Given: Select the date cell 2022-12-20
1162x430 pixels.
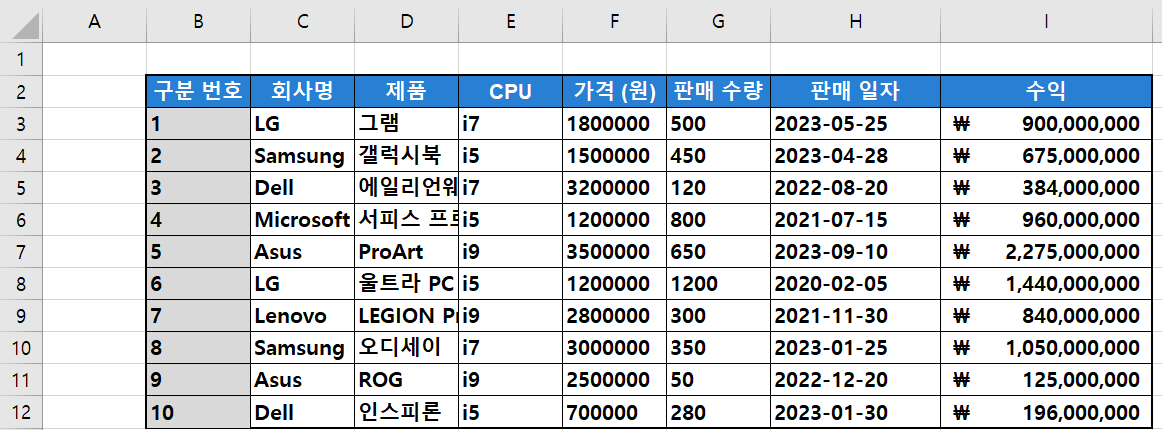Looking at the screenshot, I should [x=856, y=380].
